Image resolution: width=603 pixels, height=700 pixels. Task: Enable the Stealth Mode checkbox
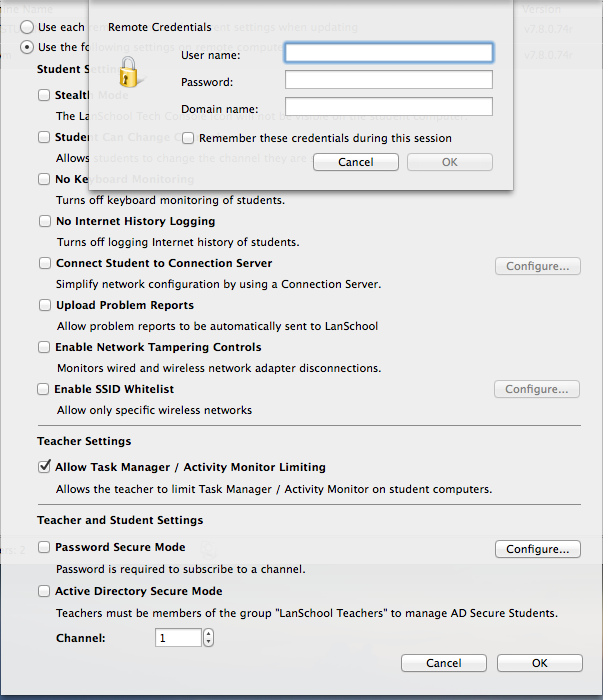[x=44, y=95]
